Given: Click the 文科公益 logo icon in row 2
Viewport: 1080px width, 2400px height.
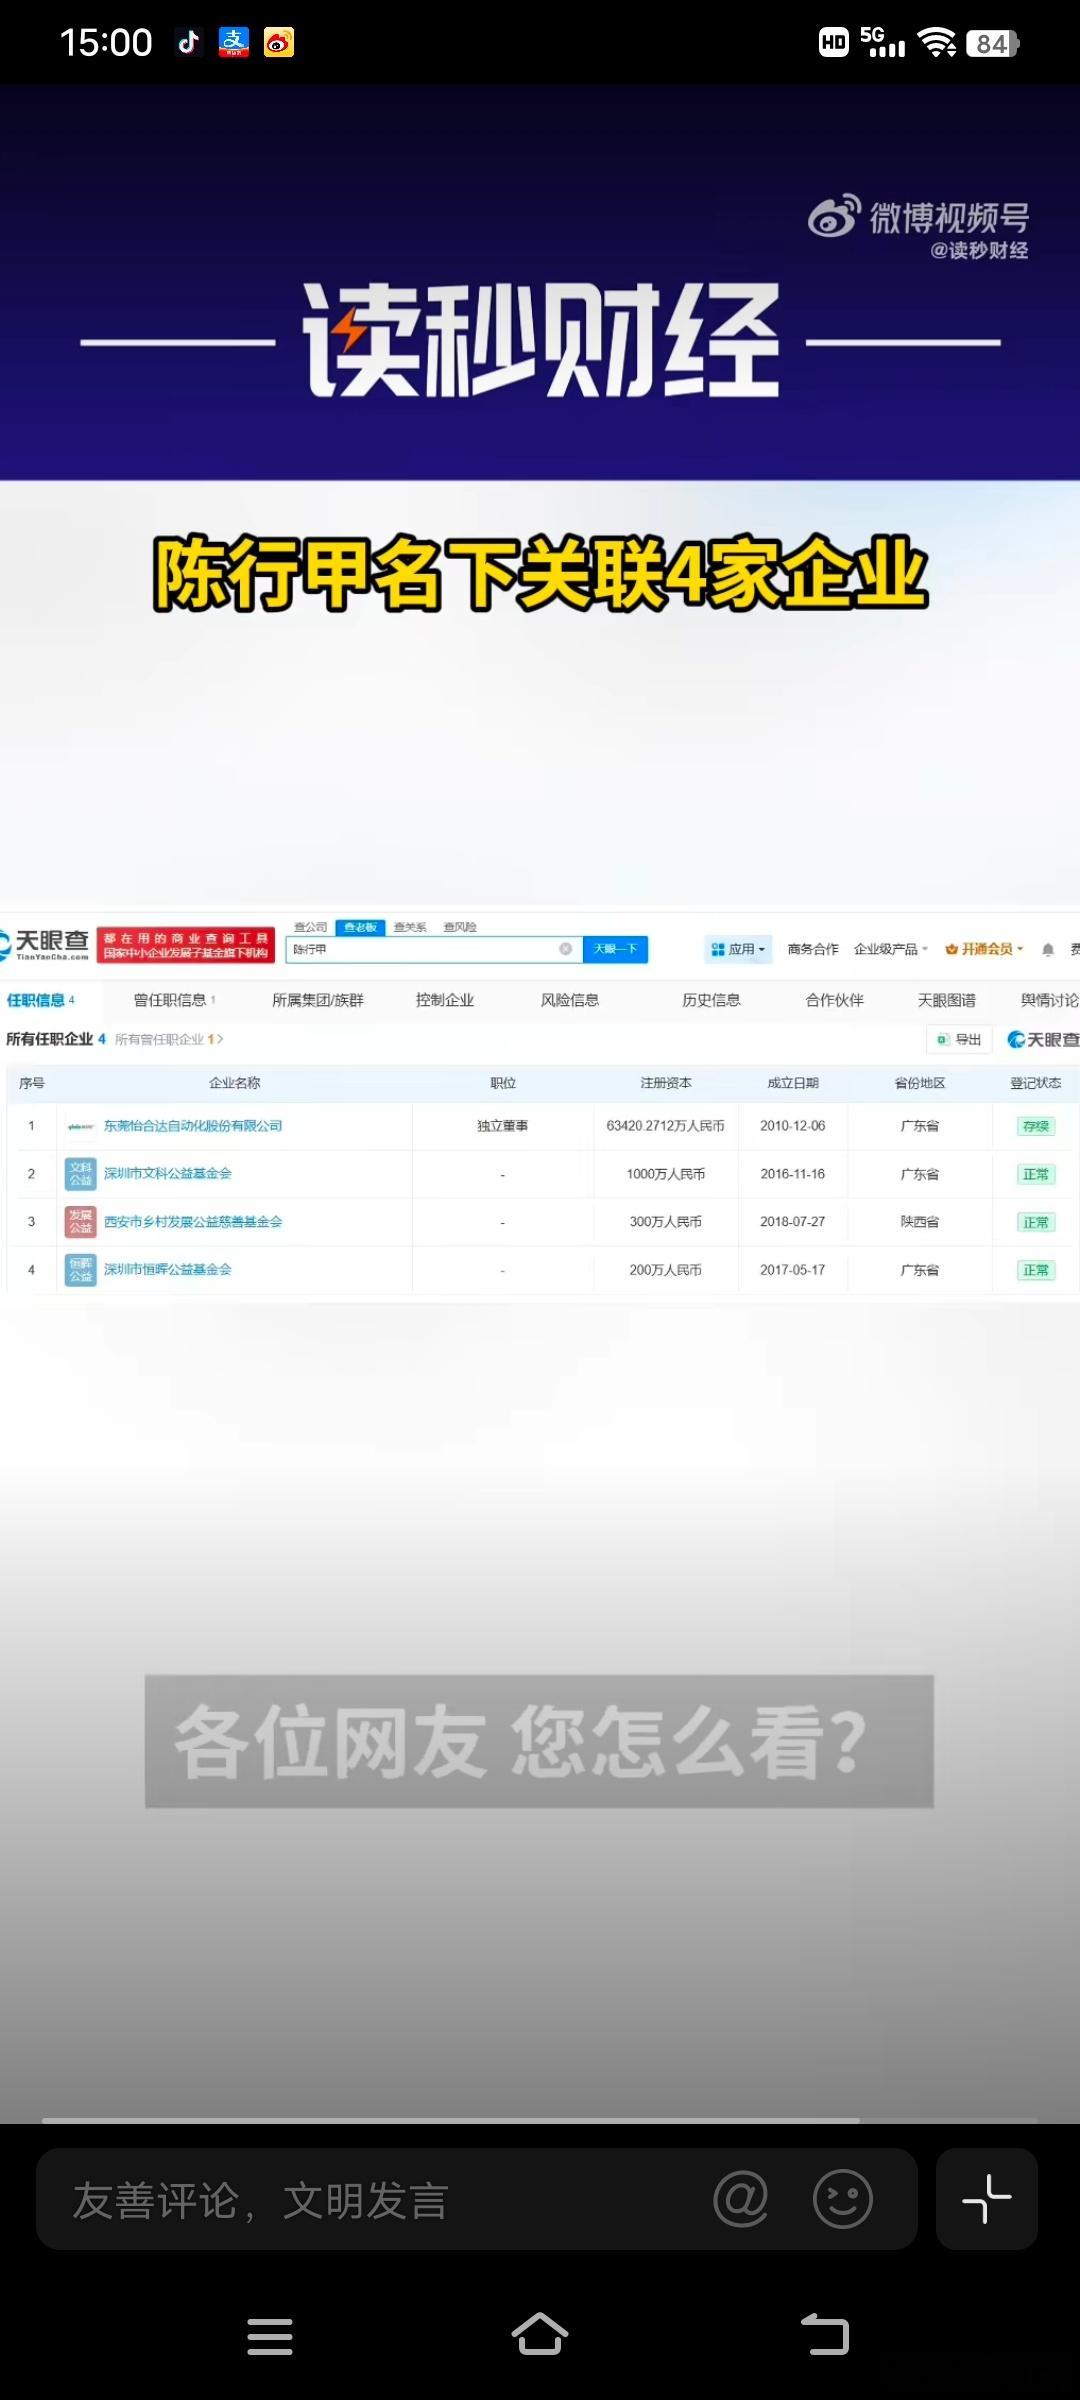Looking at the screenshot, I should (80, 1174).
